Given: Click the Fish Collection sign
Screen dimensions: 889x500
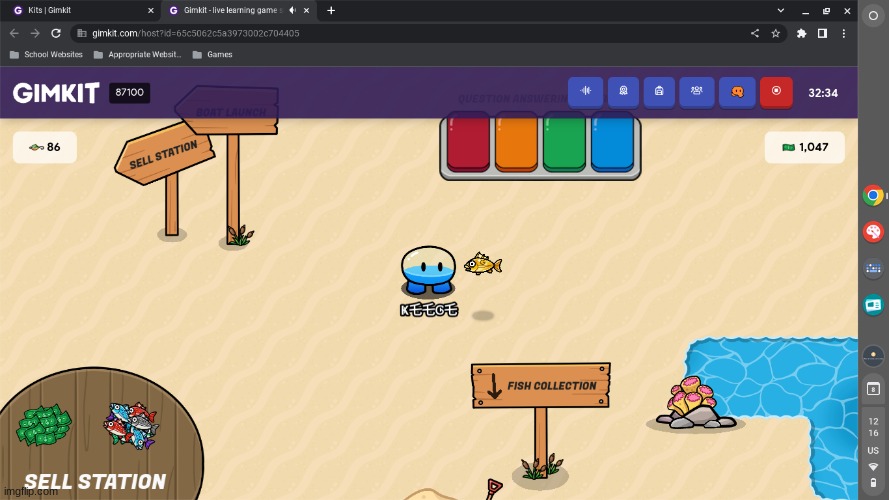Looking at the screenshot, I should click(x=541, y=385).
